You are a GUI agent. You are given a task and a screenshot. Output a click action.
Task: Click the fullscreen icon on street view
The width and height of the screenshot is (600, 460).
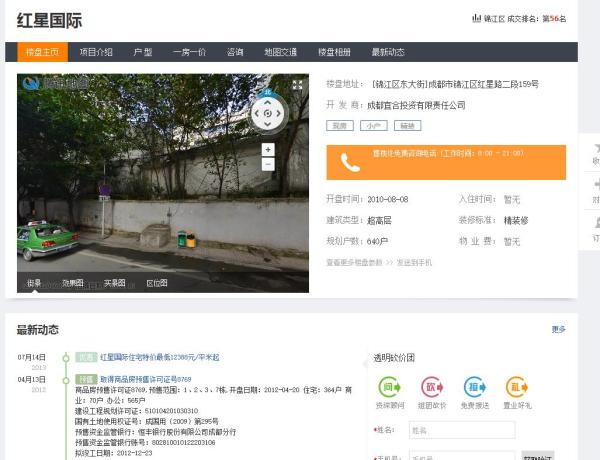click(297, 85)
